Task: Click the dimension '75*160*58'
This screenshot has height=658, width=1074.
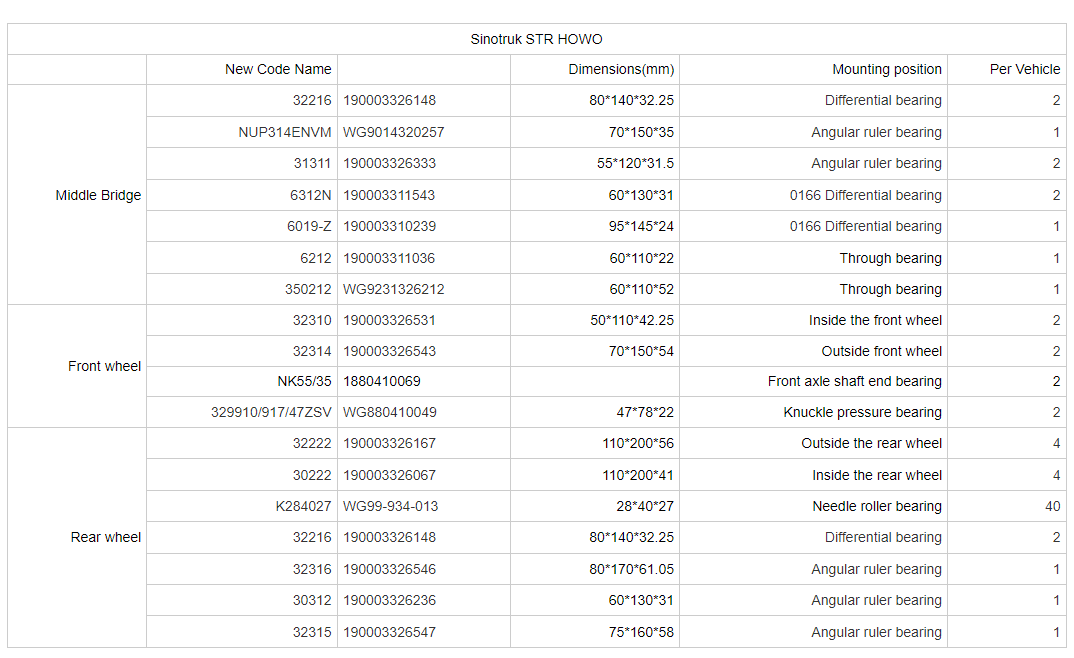Action: click(x=641, y=632)
